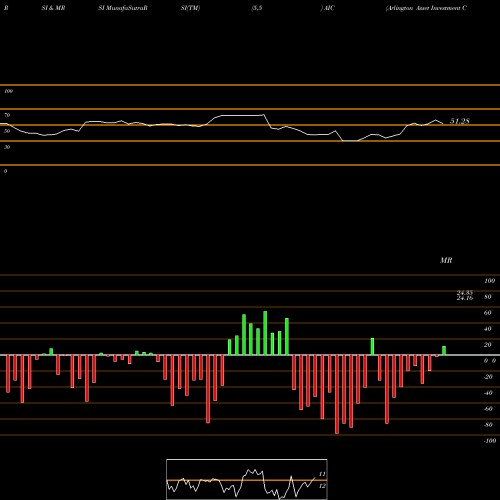
Task: Select the last green bar at right end
Action: pyautogui.click(x=444, y=351)
